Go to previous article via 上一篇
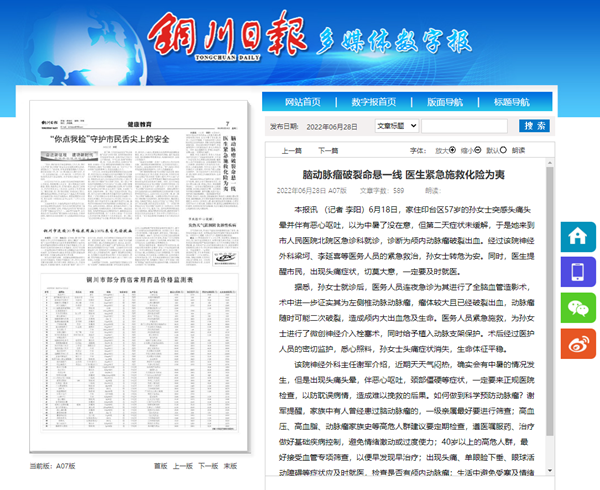The height and width of the screenshot is (490, 600). pyautogui.click(x=292, y=151)
